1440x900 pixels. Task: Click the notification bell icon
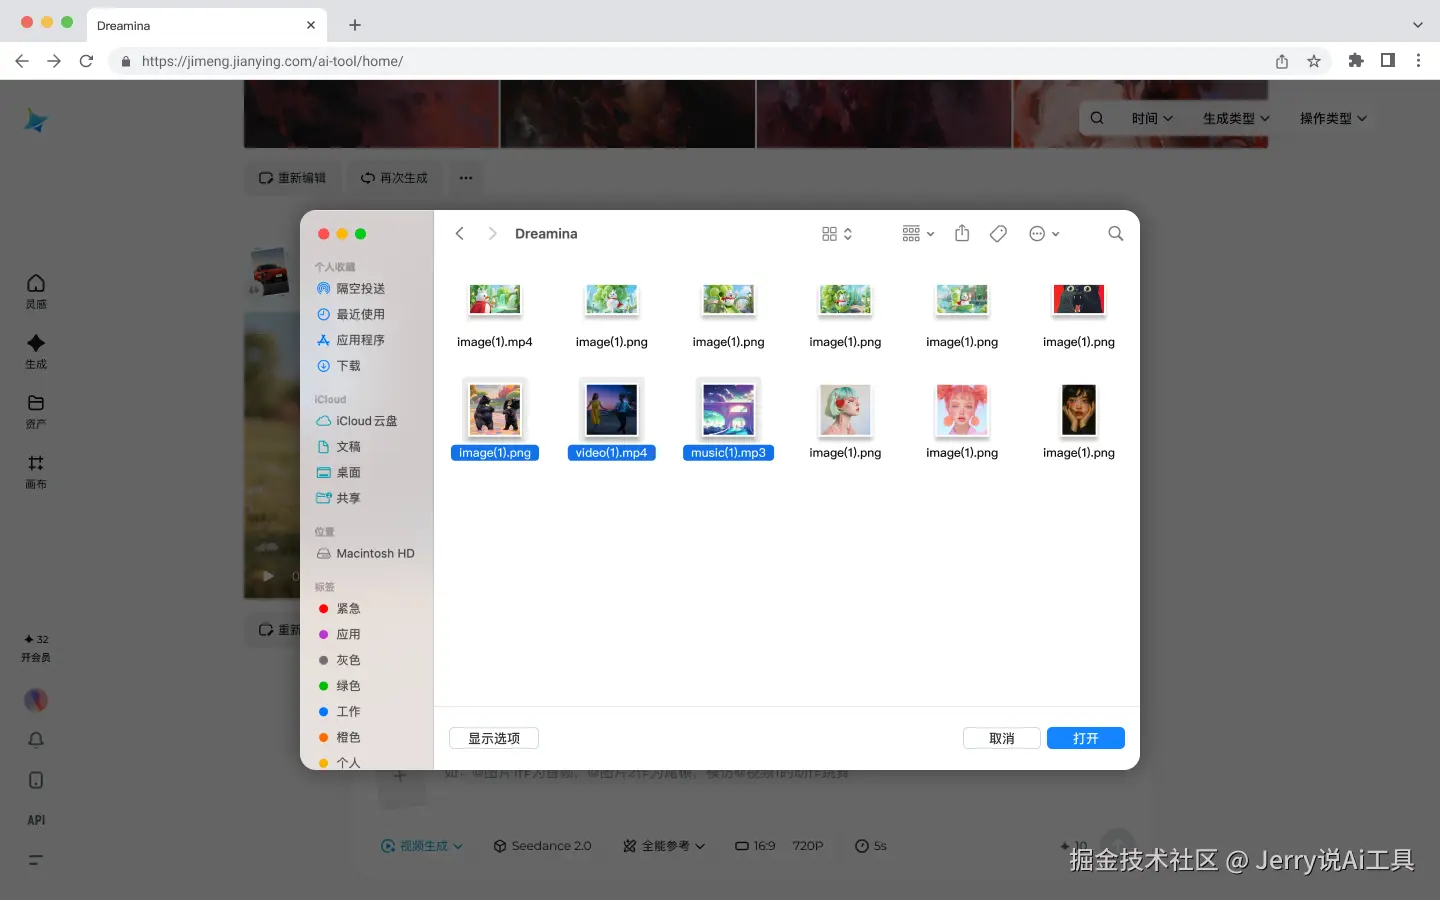coord(36,740)
